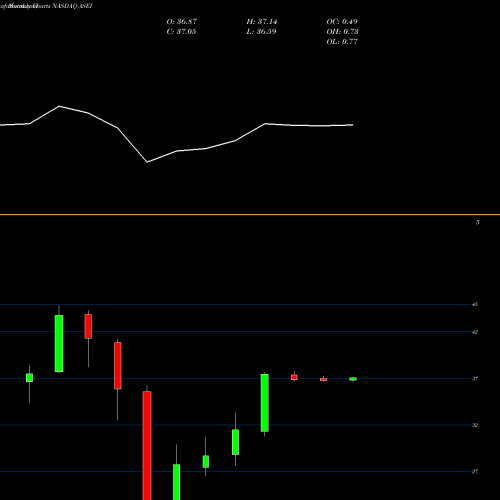
Task: Click the tall red candle cut off at chart bottom
Action: 147,445
